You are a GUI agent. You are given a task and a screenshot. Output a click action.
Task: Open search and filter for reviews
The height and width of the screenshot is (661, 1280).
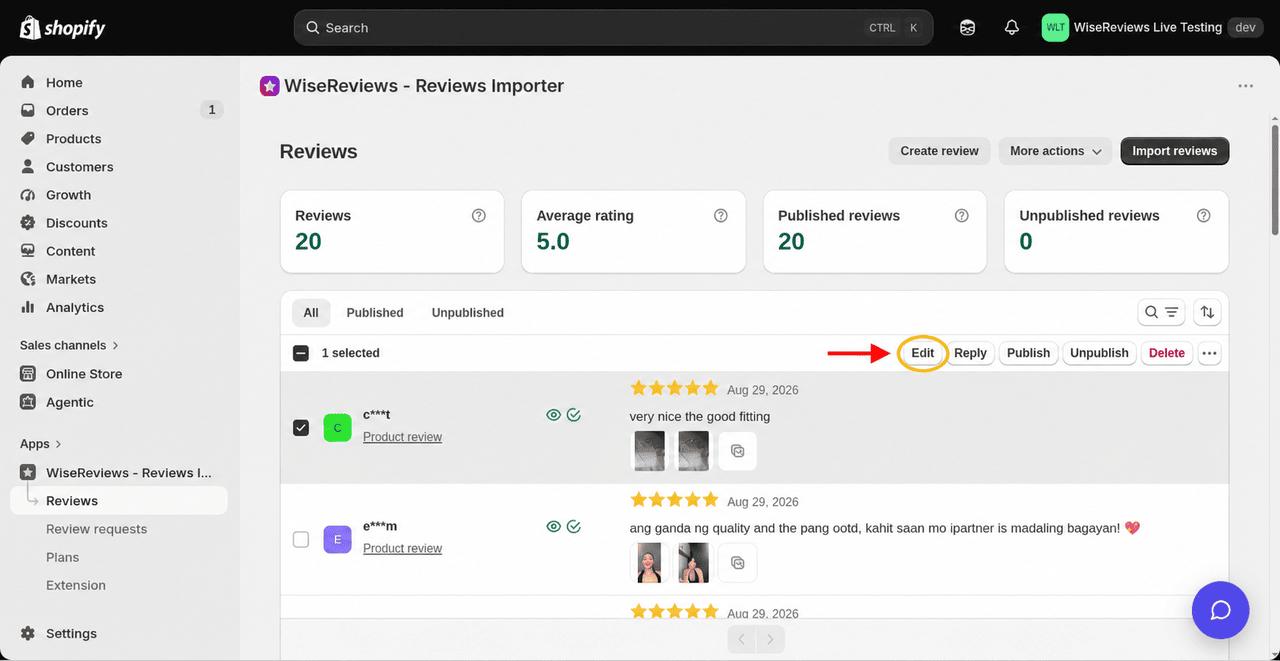point(1162,313)
